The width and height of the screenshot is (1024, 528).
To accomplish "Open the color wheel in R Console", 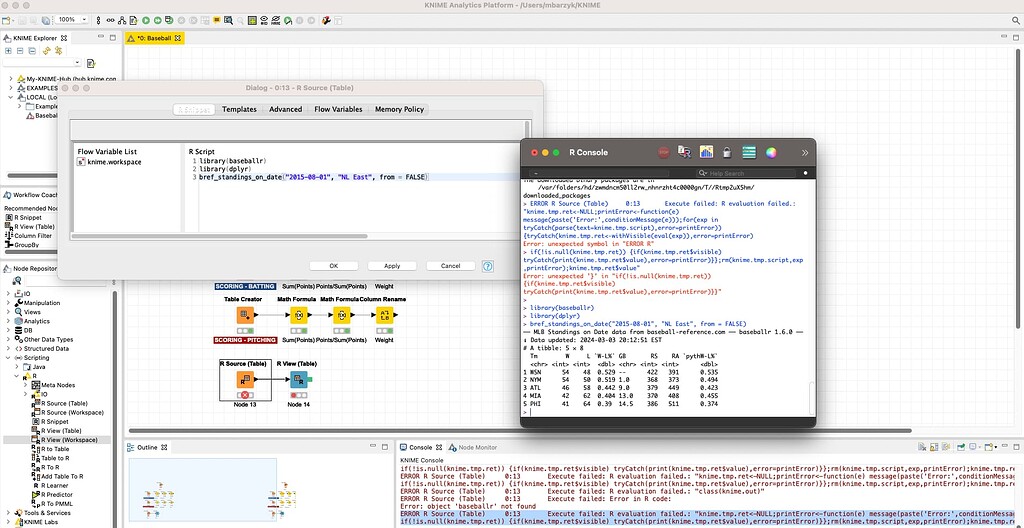I will [771, 152].
